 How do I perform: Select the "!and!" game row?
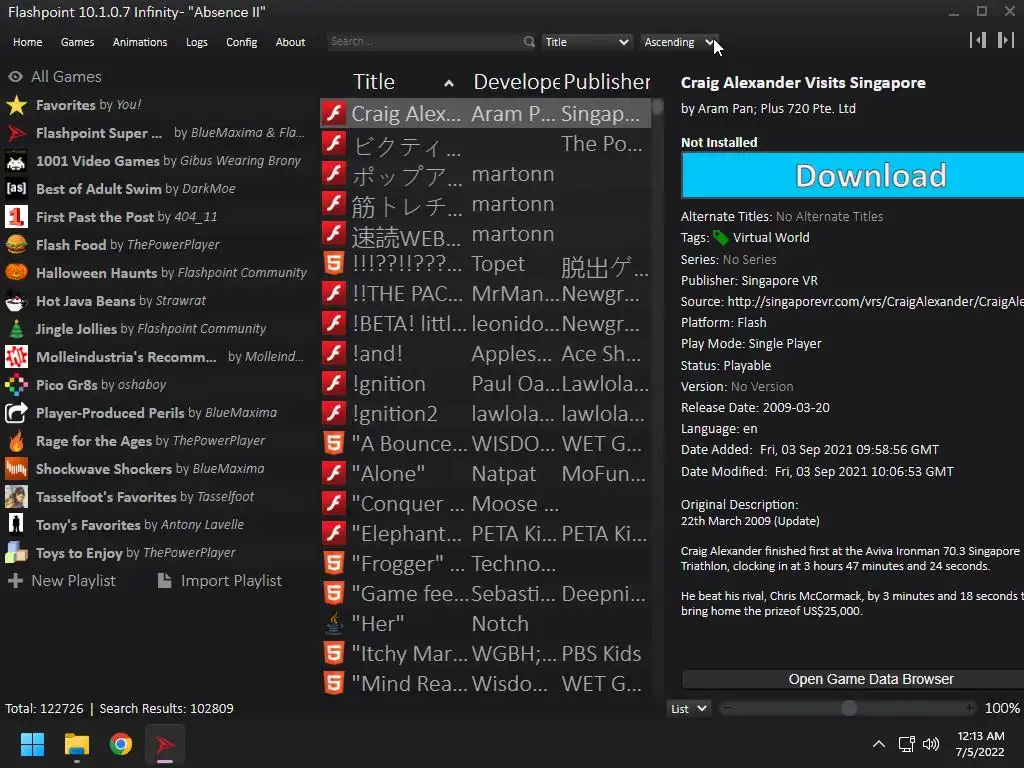coord(486,354)
